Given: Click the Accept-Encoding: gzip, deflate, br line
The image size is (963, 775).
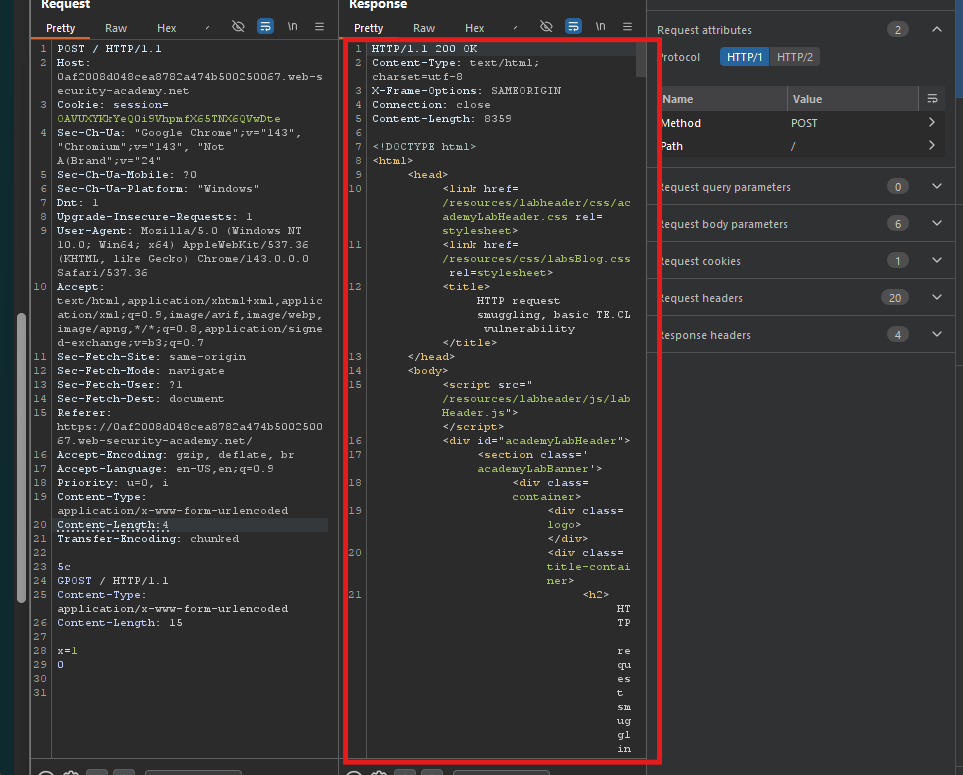Looking at the screenshot, I should (x=176, y=455).
